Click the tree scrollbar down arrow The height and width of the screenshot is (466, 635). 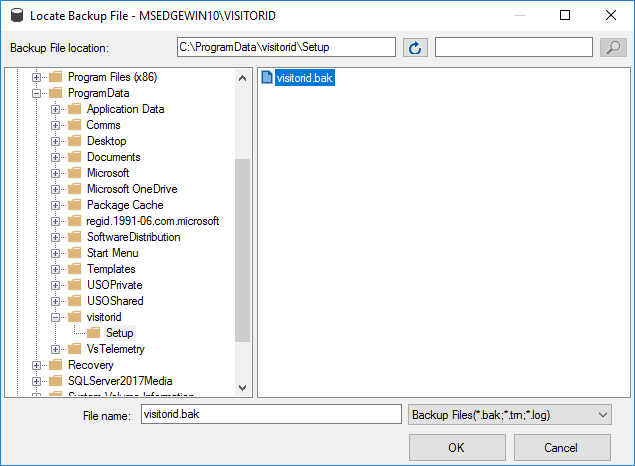243,388
